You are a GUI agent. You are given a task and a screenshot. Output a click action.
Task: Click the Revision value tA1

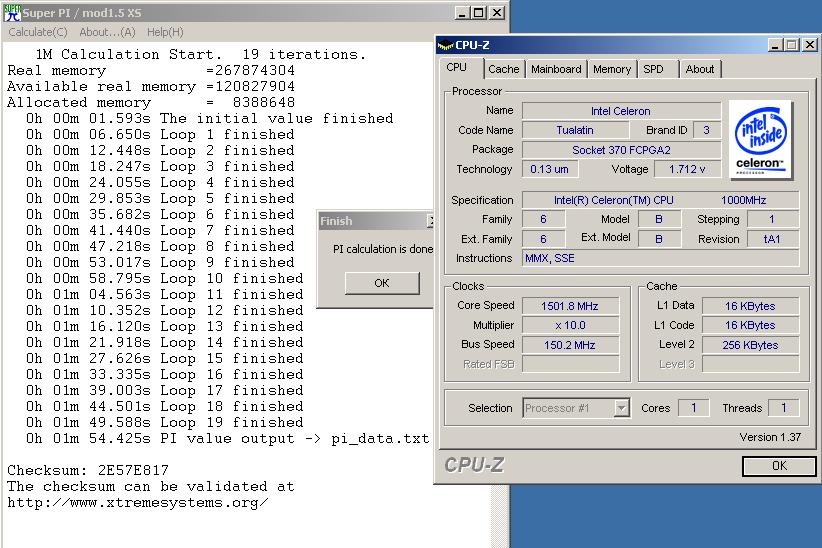point(773,239)
